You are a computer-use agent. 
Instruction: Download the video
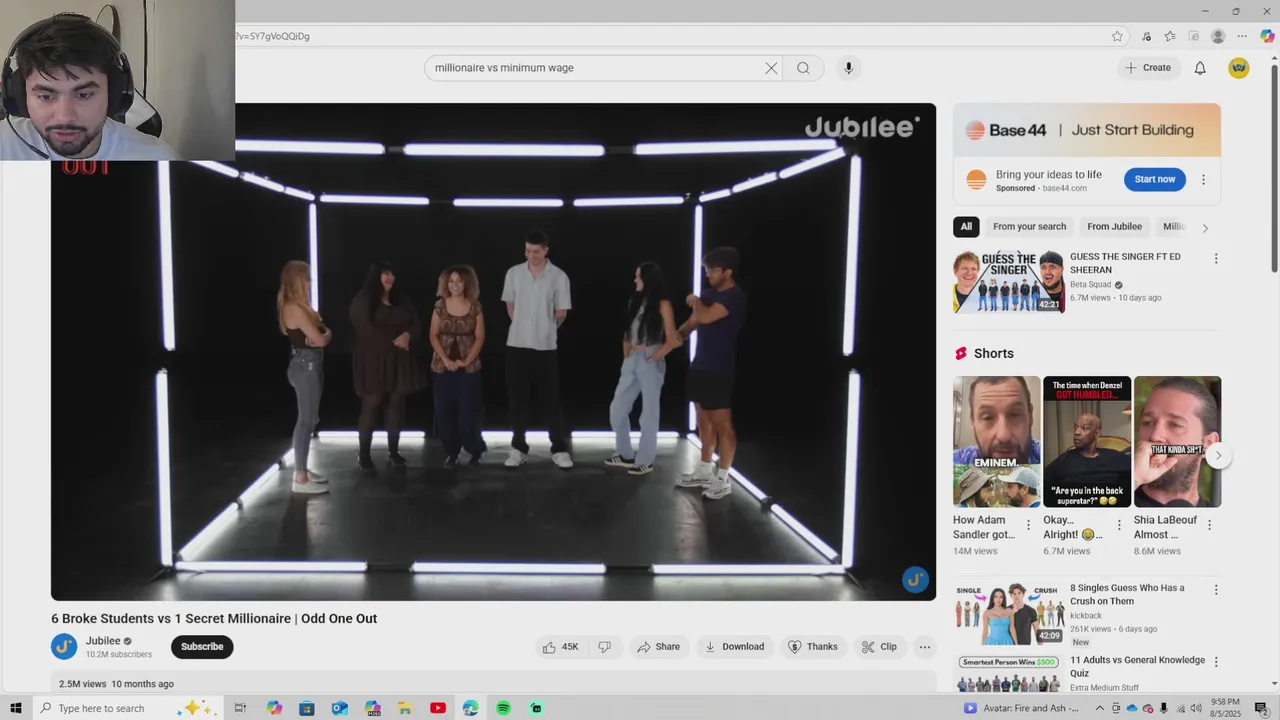pos(735,647)
